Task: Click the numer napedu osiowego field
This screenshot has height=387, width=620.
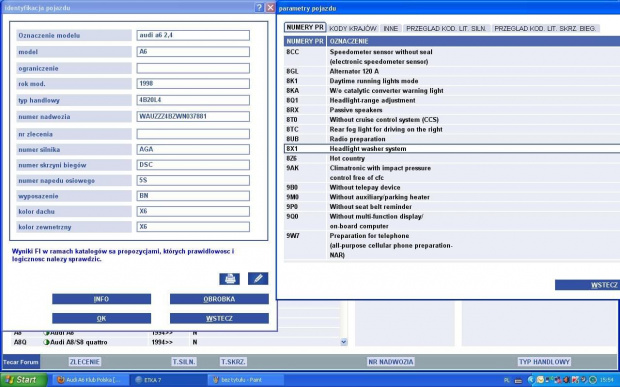Action: 193,180
